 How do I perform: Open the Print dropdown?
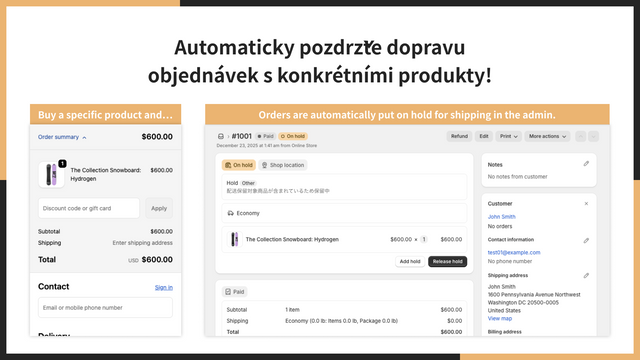coord(509,136)
